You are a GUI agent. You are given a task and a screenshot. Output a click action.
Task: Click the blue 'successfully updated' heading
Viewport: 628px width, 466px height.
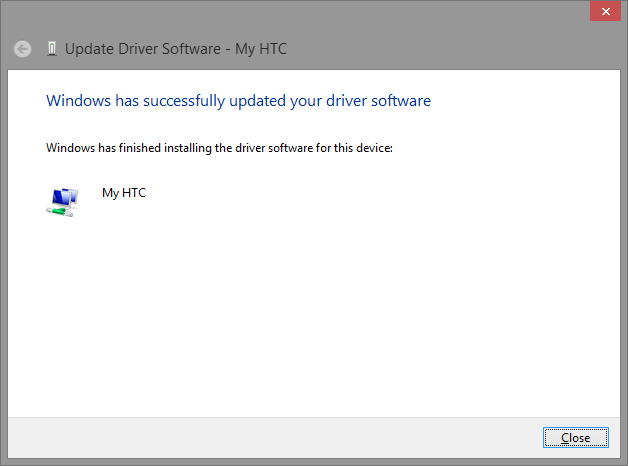pos(238,101)
